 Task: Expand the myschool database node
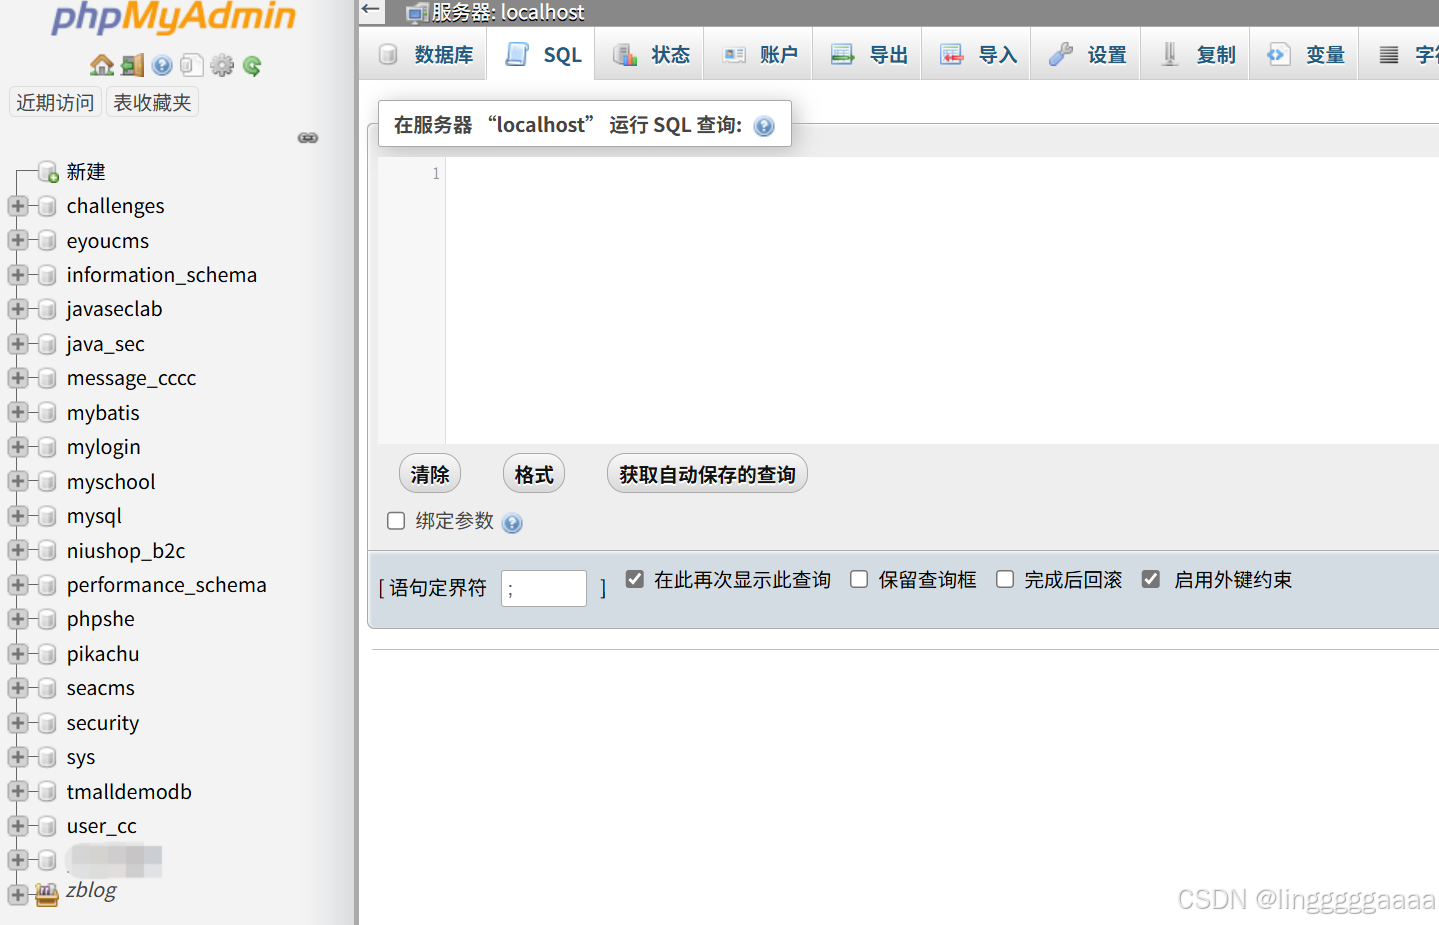[x=17, y=481]
